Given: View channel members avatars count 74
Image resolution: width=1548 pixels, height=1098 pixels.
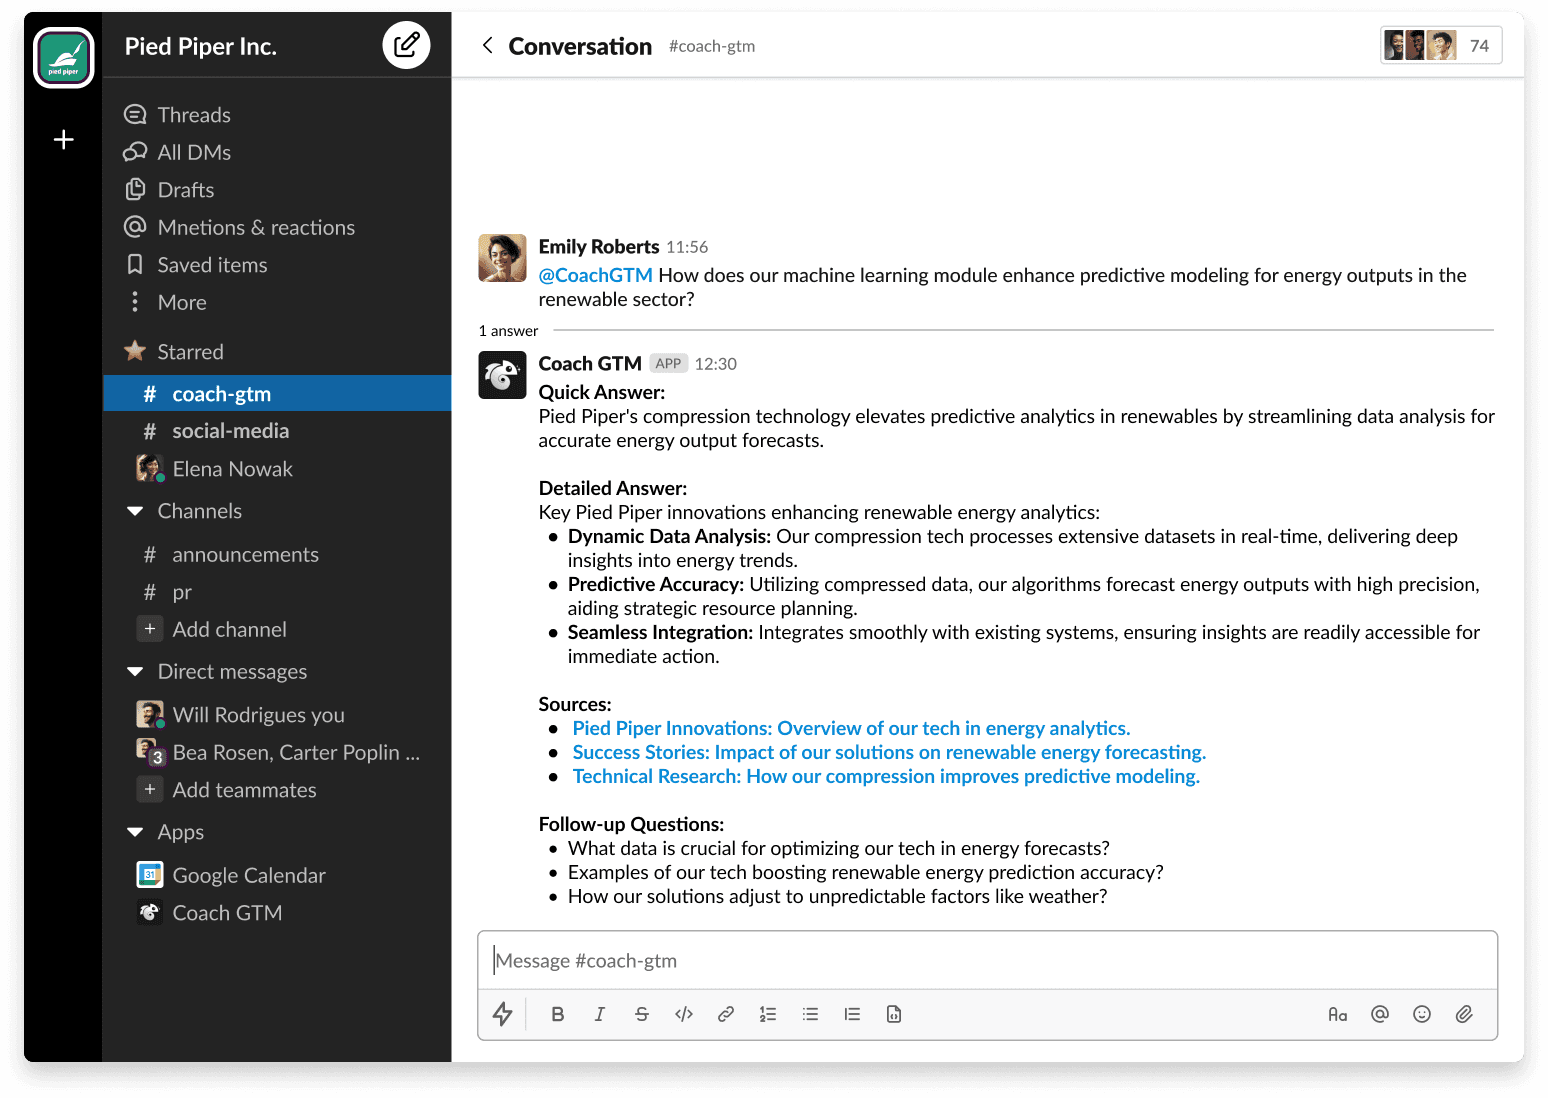Looking at the screenshot, I should tap(1441, 46).
